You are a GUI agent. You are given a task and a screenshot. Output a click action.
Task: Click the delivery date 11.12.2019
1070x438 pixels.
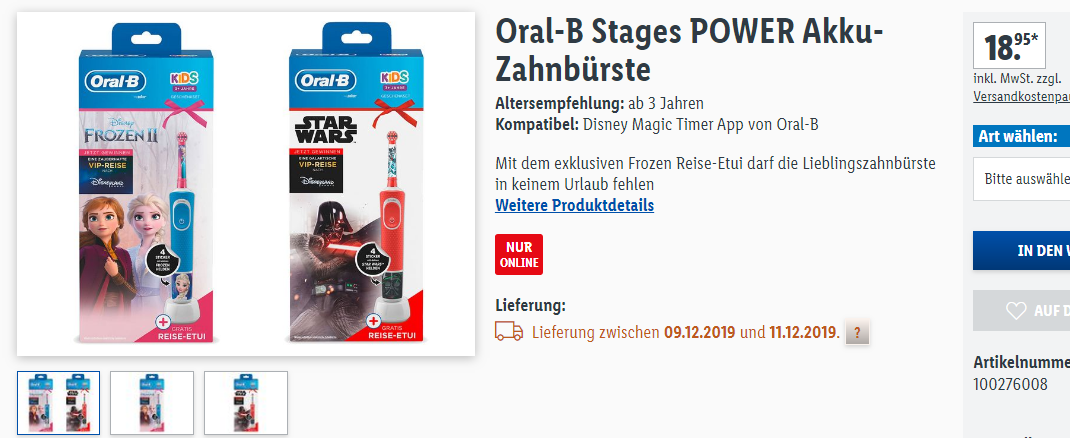click(802, 333)
